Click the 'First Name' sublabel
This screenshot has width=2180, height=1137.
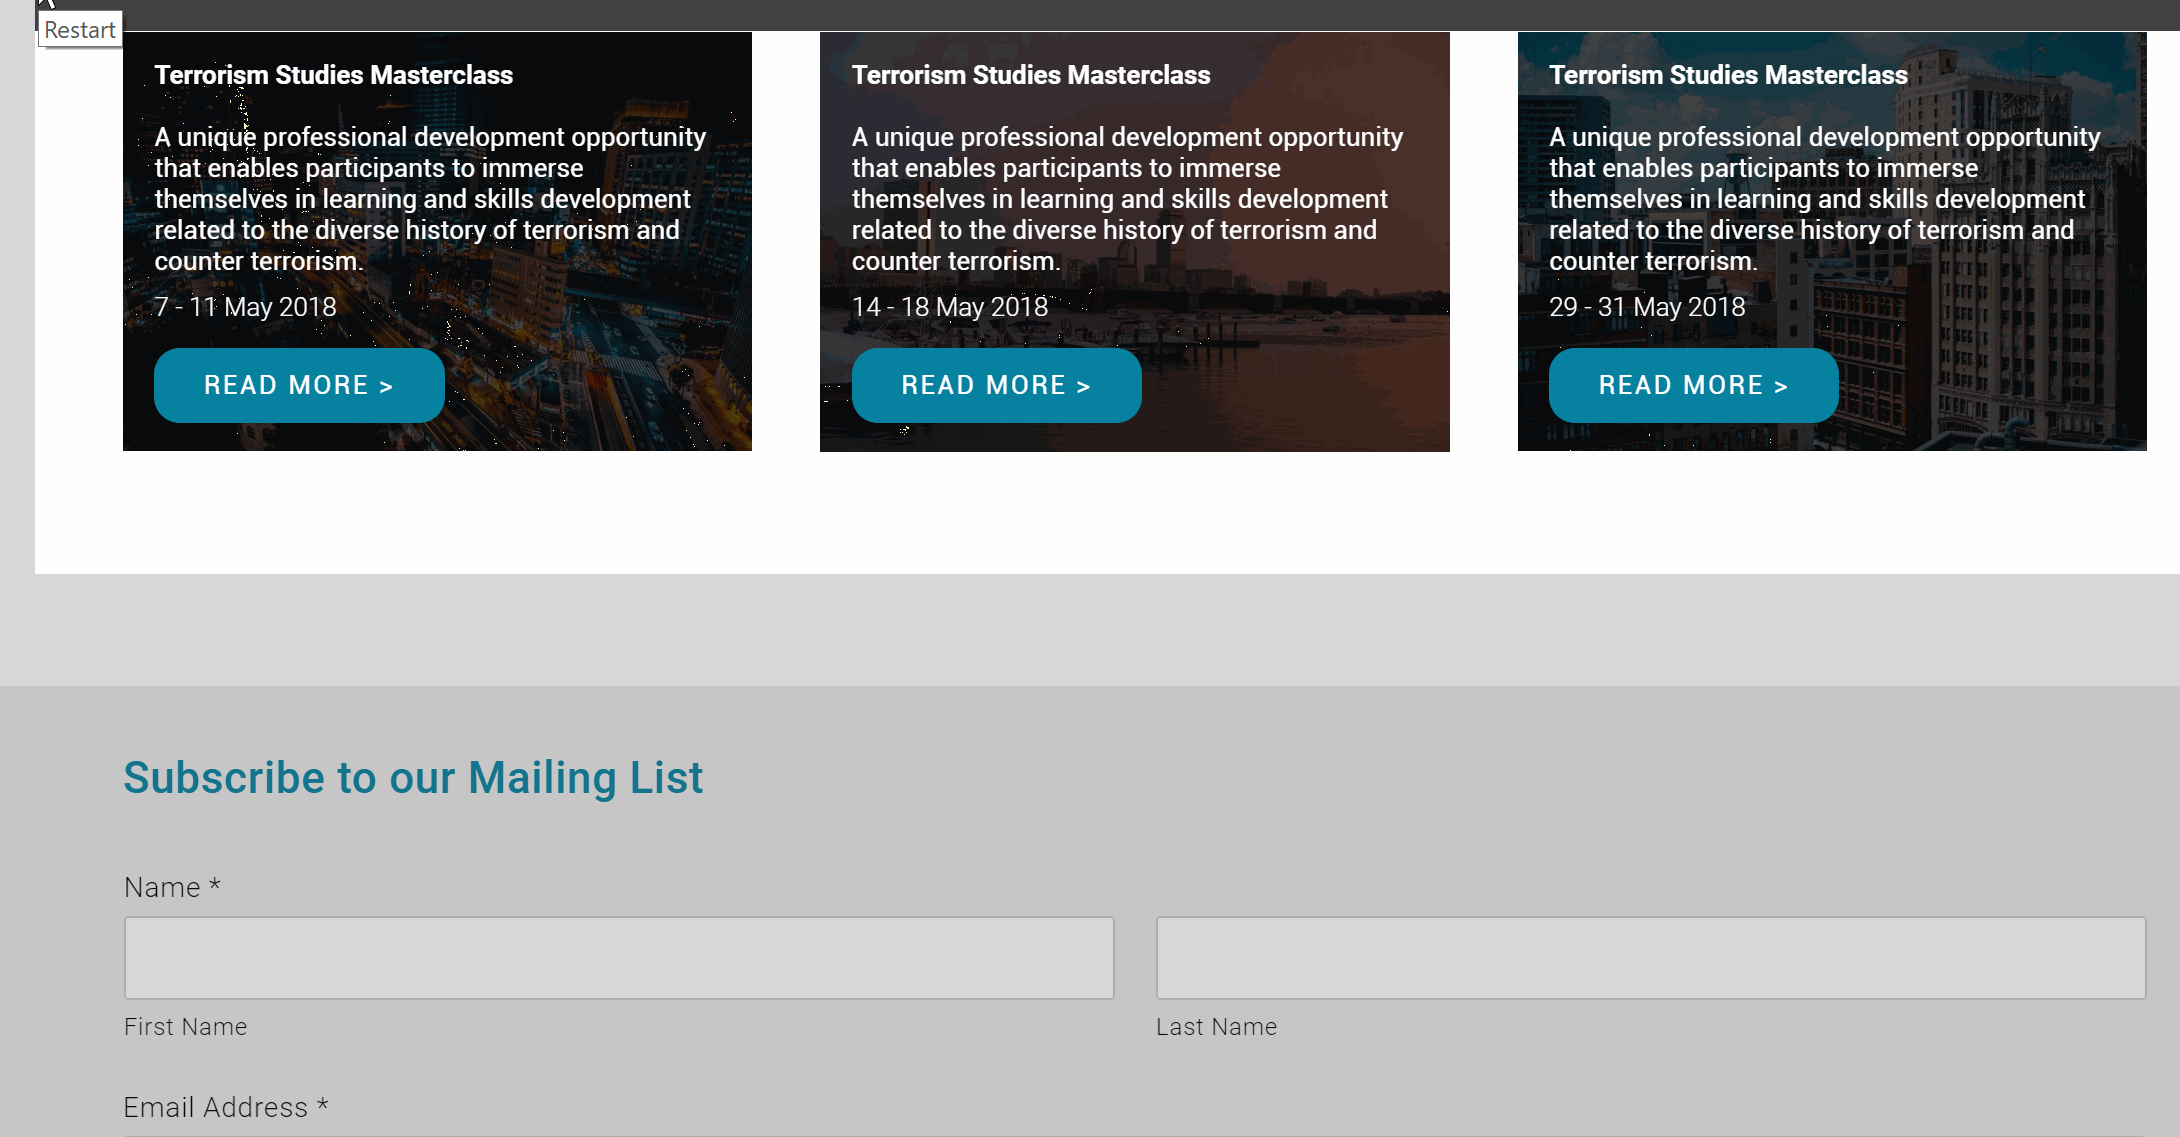pyautogui.click(x=186, y=1027)
